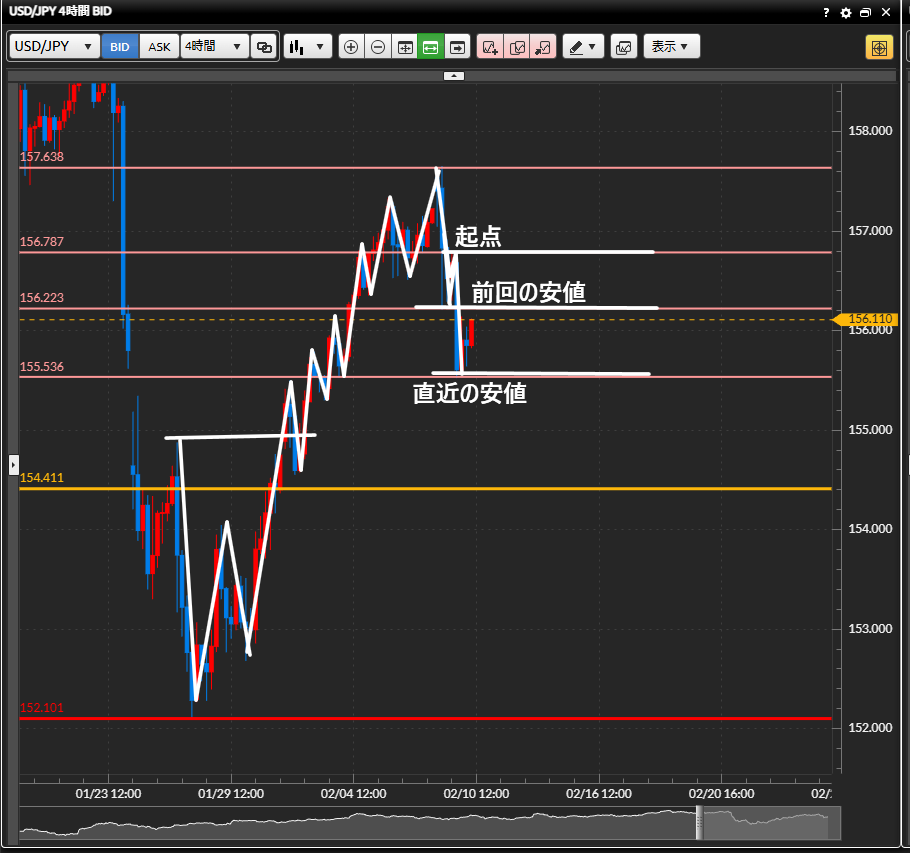Open the drawing pen tool menu

(x=583, y=47)
